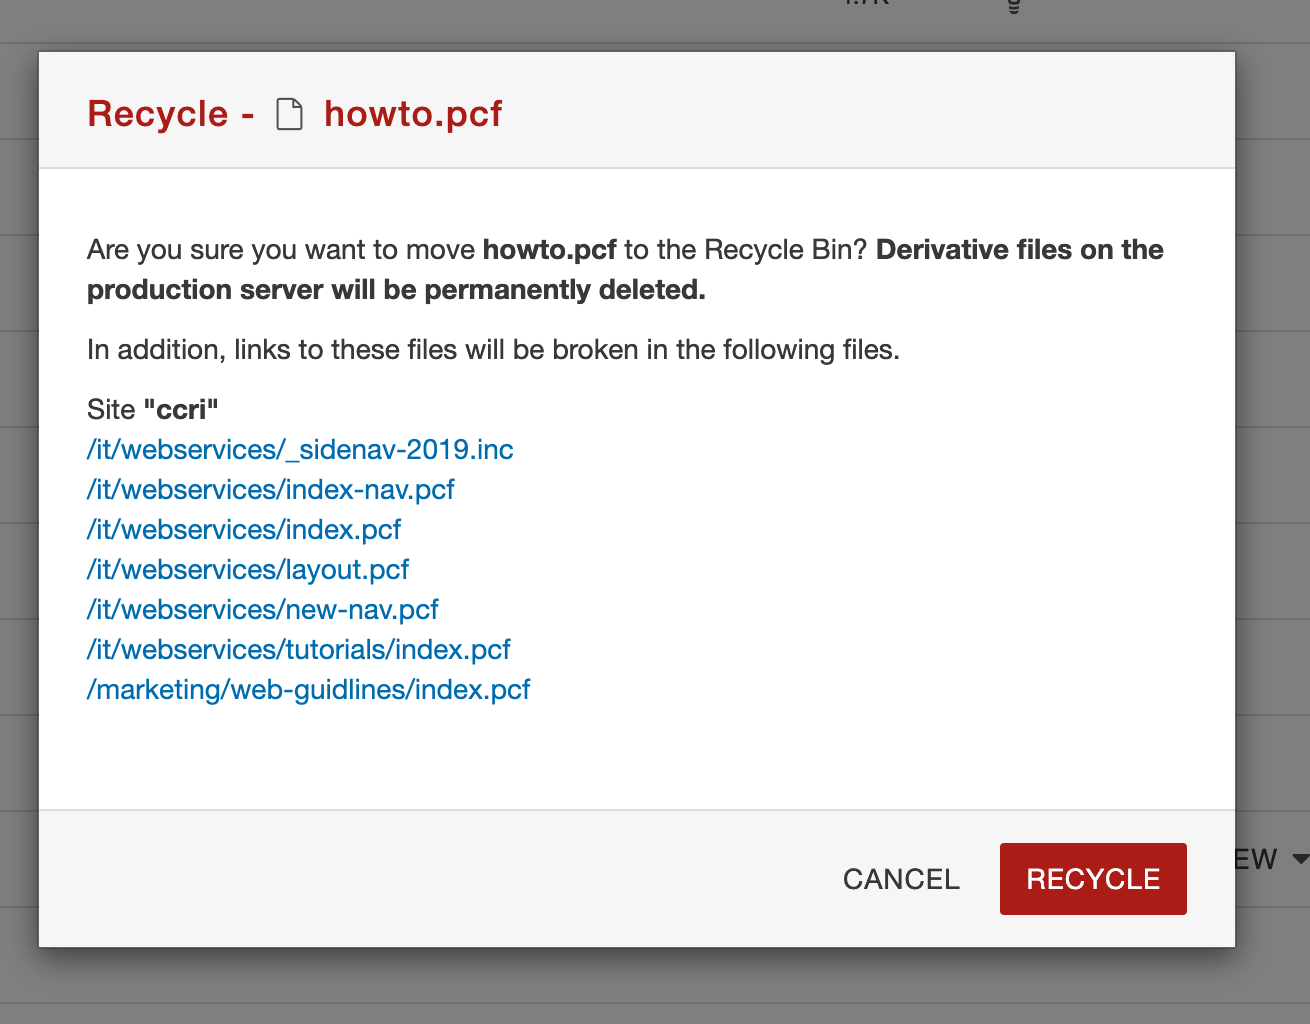Open the /it/webservices/index-nav.pcf link

tap(271, 489)
